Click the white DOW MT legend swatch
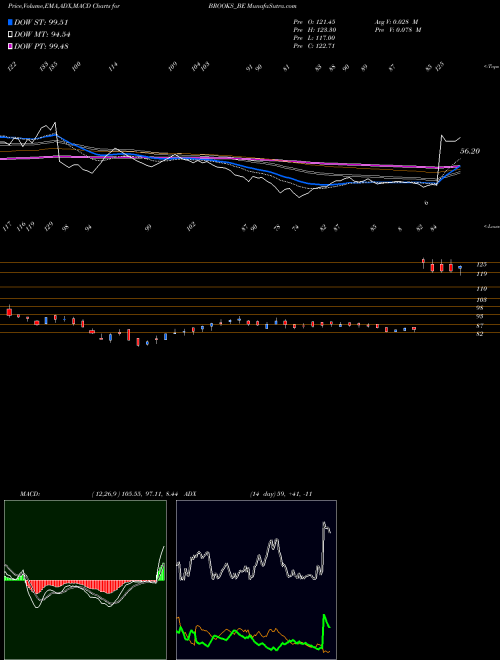This screenshot has height=660, width=500. pos(11,35)
